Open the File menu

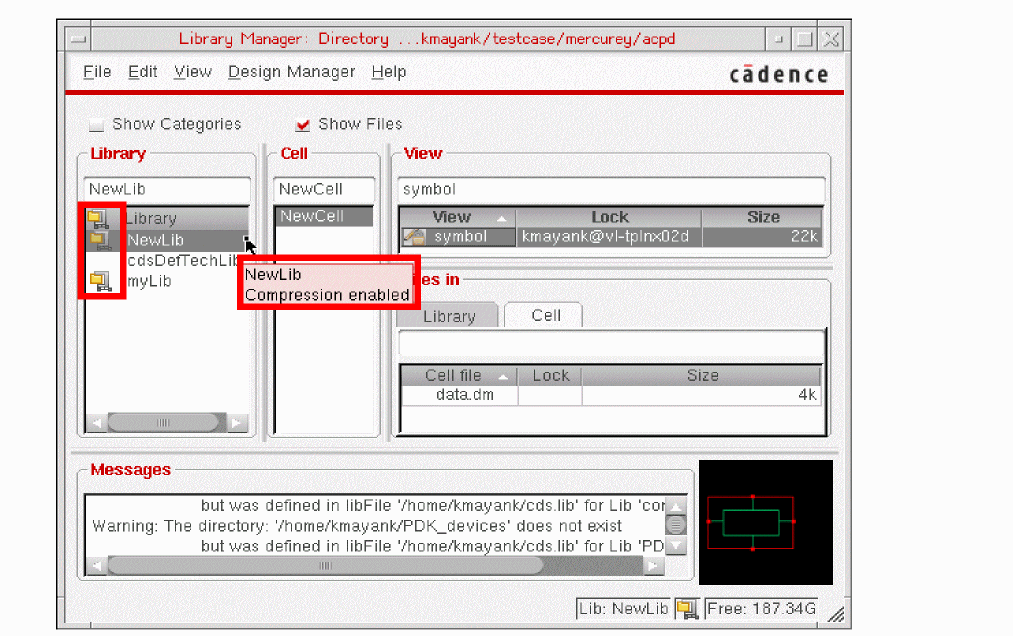pos(97,72)
